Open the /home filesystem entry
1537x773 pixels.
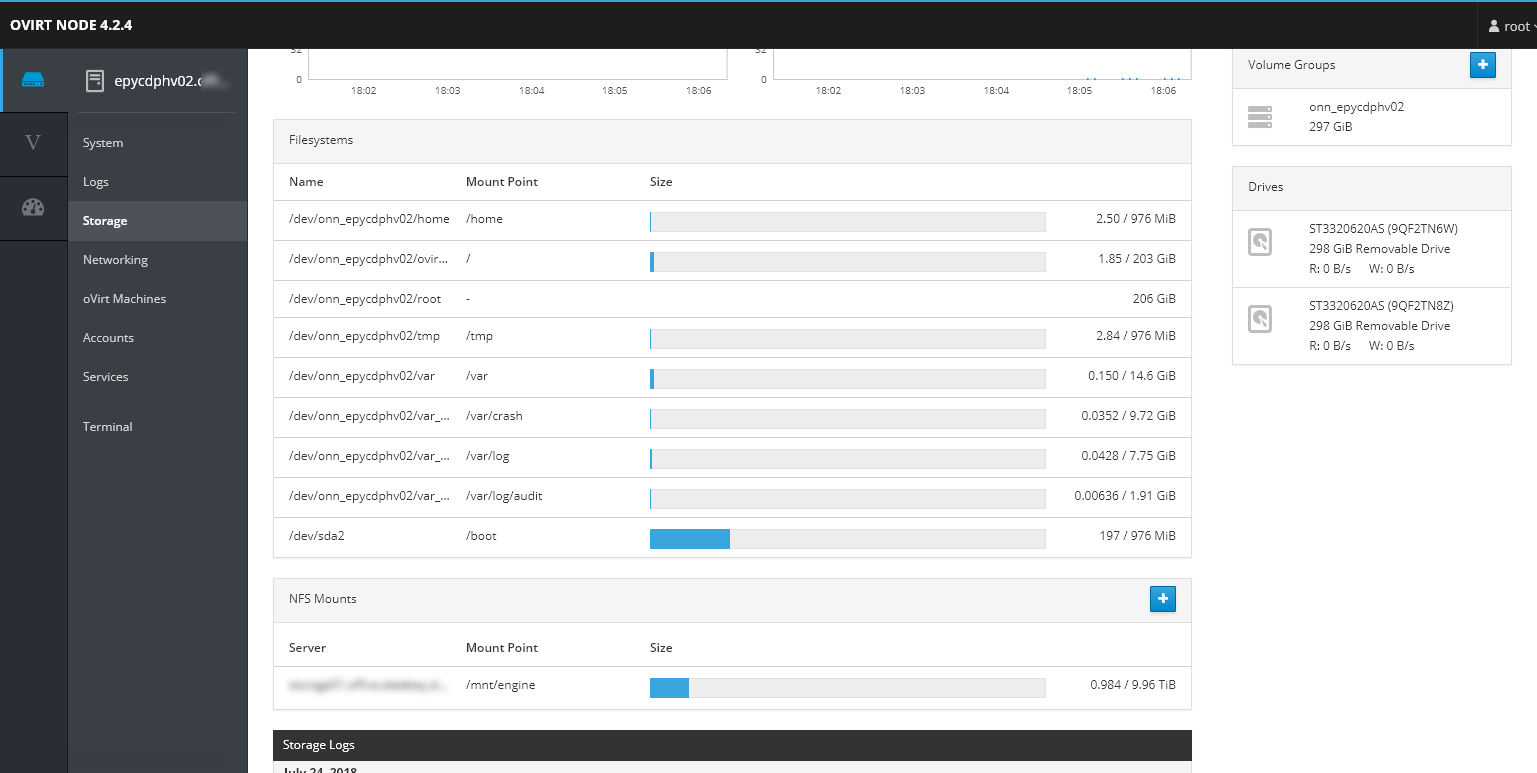tap(369, 219)
